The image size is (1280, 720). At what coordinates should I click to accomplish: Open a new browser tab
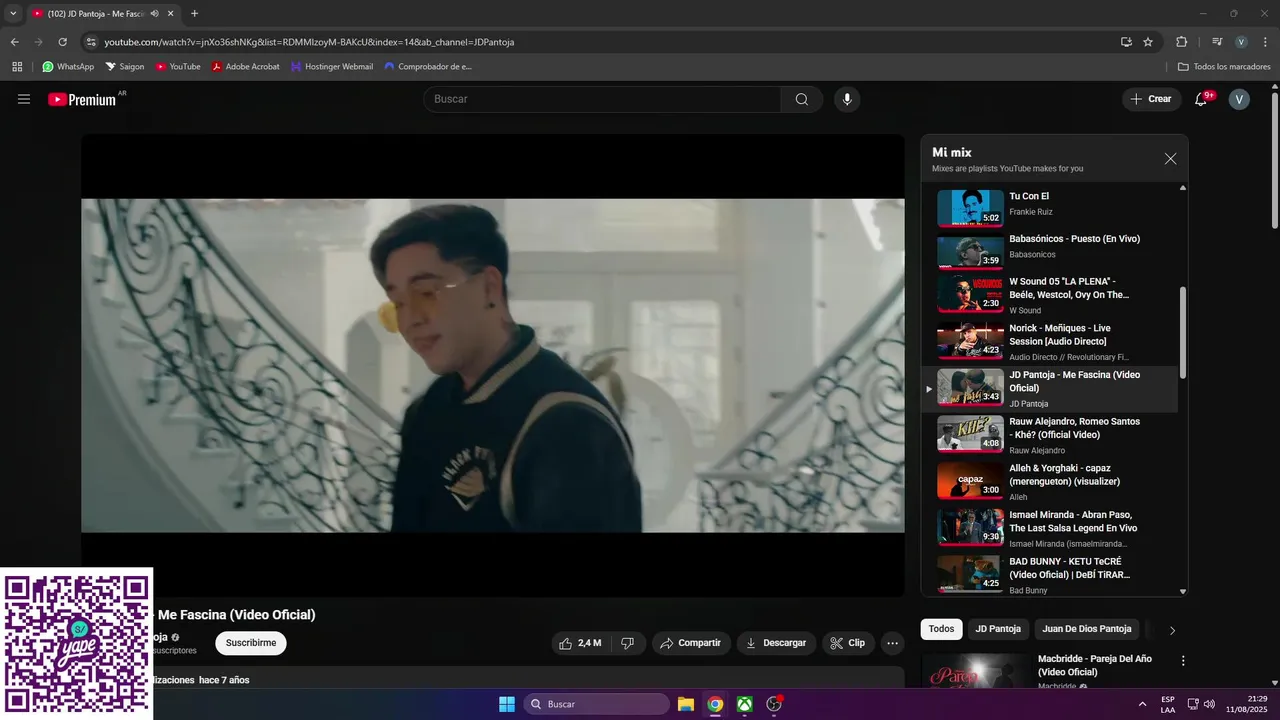(194, 14)
